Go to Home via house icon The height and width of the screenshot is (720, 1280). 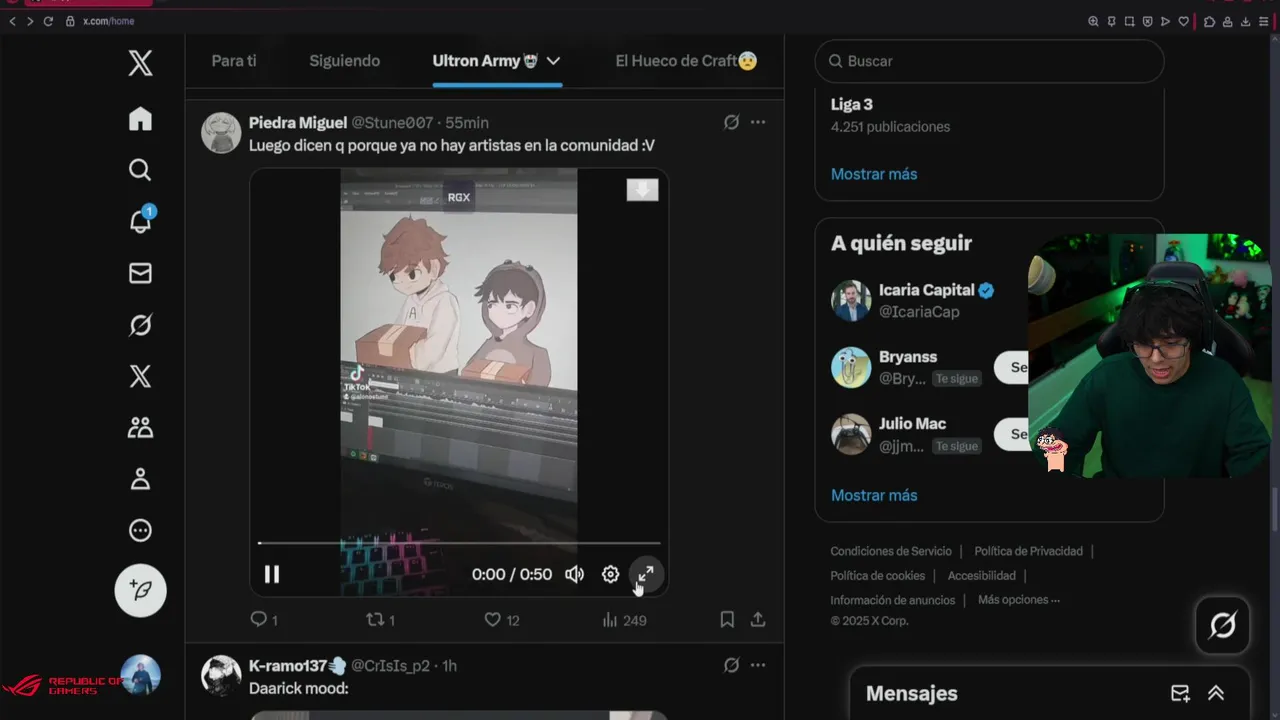tap(140, 119)
